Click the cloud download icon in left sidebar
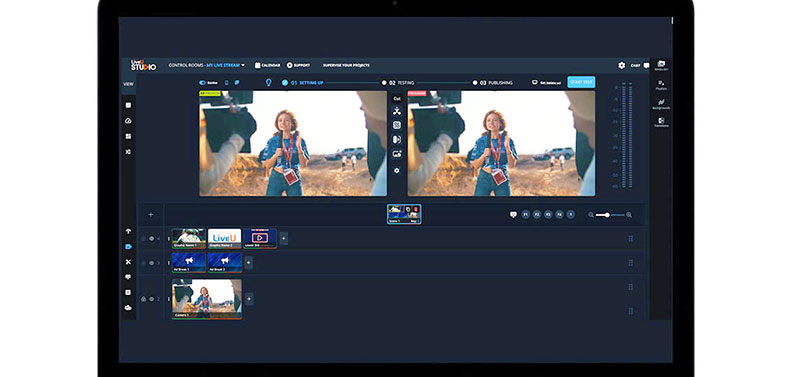Viewport: 800px width, 377px height. [x=128, y=121]
